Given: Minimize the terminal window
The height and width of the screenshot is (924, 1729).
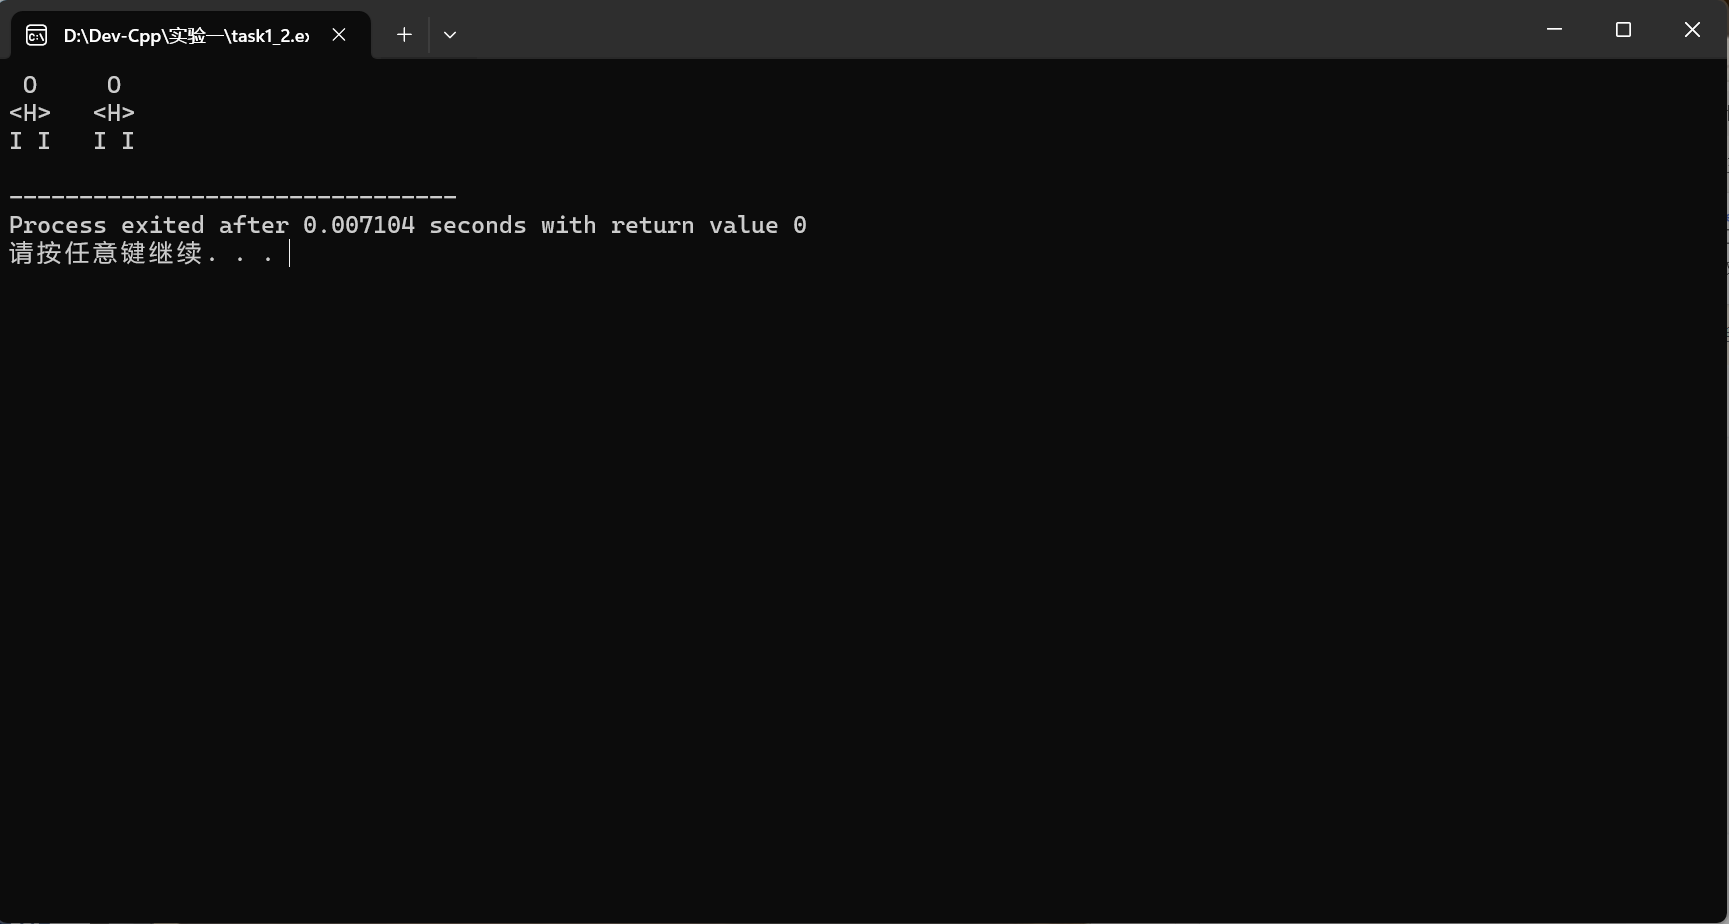Looking at the screenshot, I should point(1554,30).
